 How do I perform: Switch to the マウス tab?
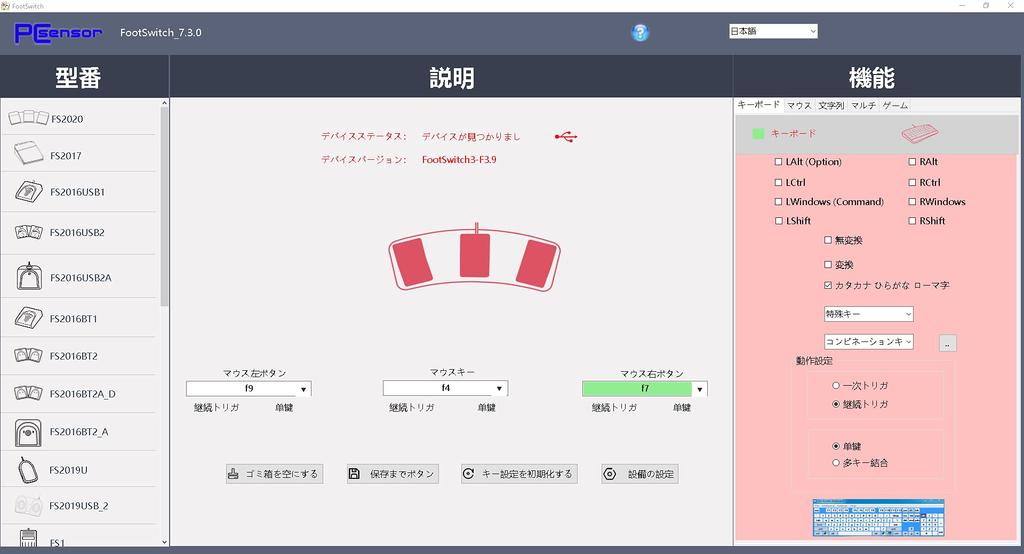pos(799,105)
